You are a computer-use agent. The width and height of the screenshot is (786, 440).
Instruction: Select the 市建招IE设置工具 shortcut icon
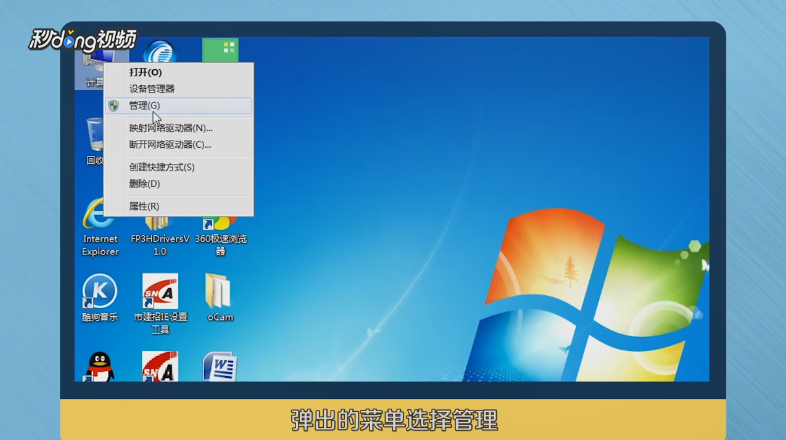click(160, 304)
